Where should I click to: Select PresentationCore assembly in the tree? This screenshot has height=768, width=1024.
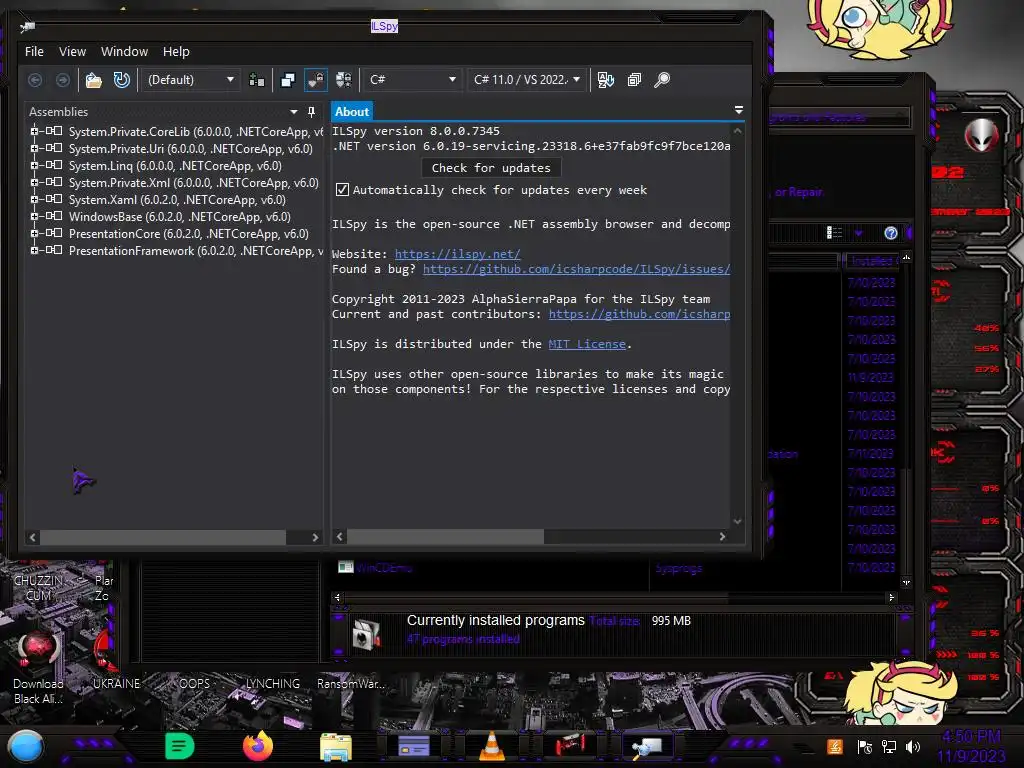(188, 234)
